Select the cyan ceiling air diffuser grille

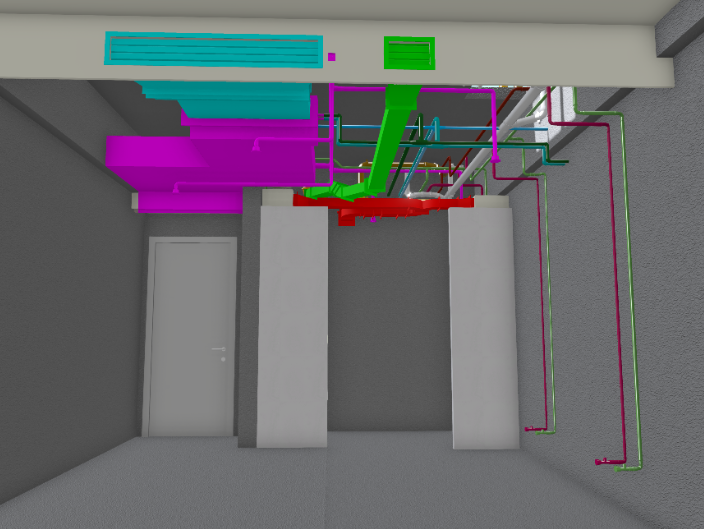tap(214, 50)
